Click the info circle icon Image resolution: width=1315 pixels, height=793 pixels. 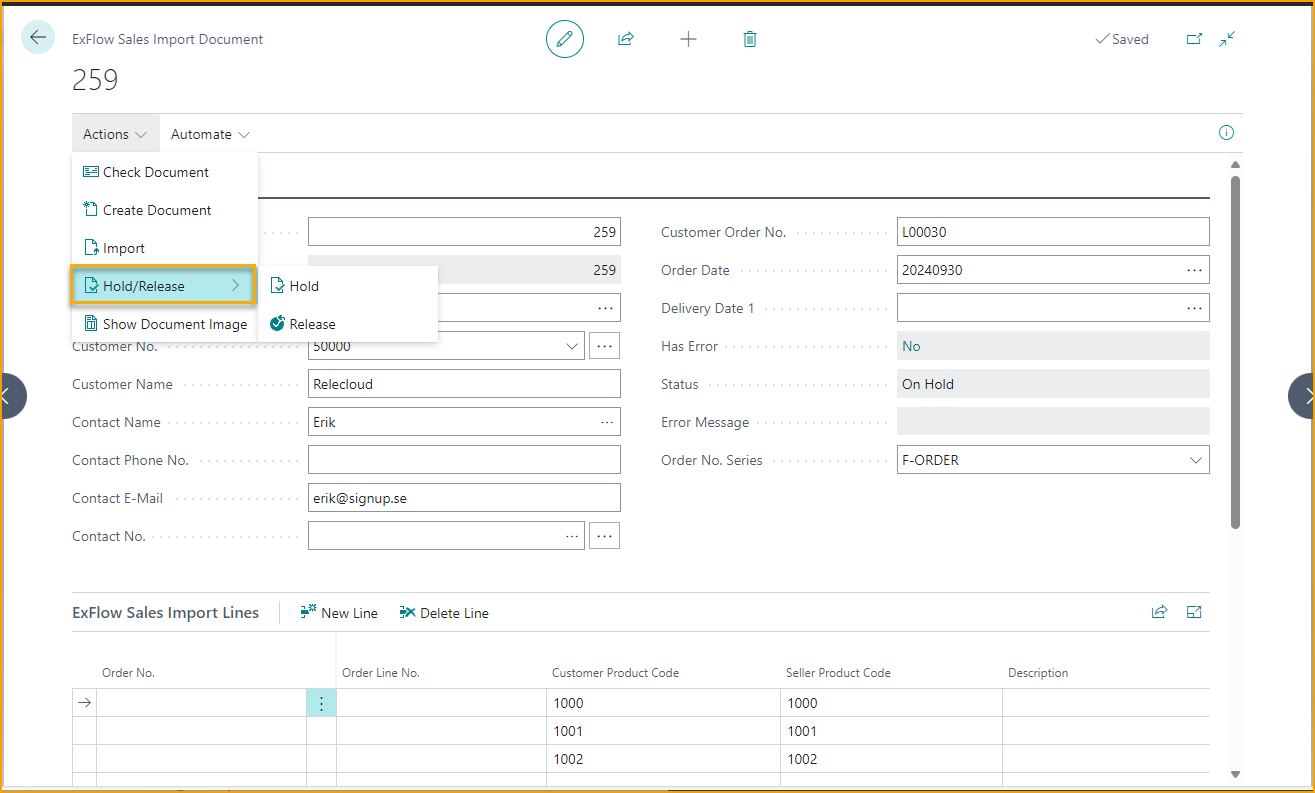pyautogui.click(x=1226, y=133)
